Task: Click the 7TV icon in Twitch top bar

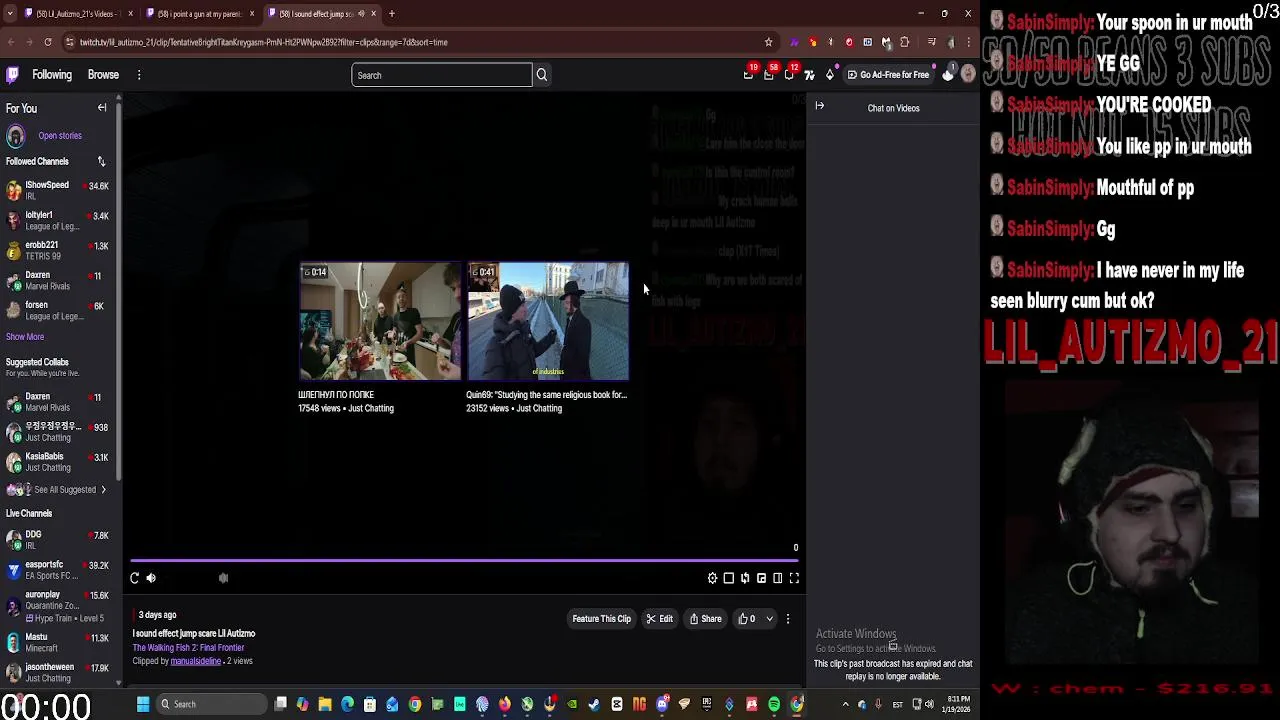Action: pyautogui.click(x=809, y=75)
